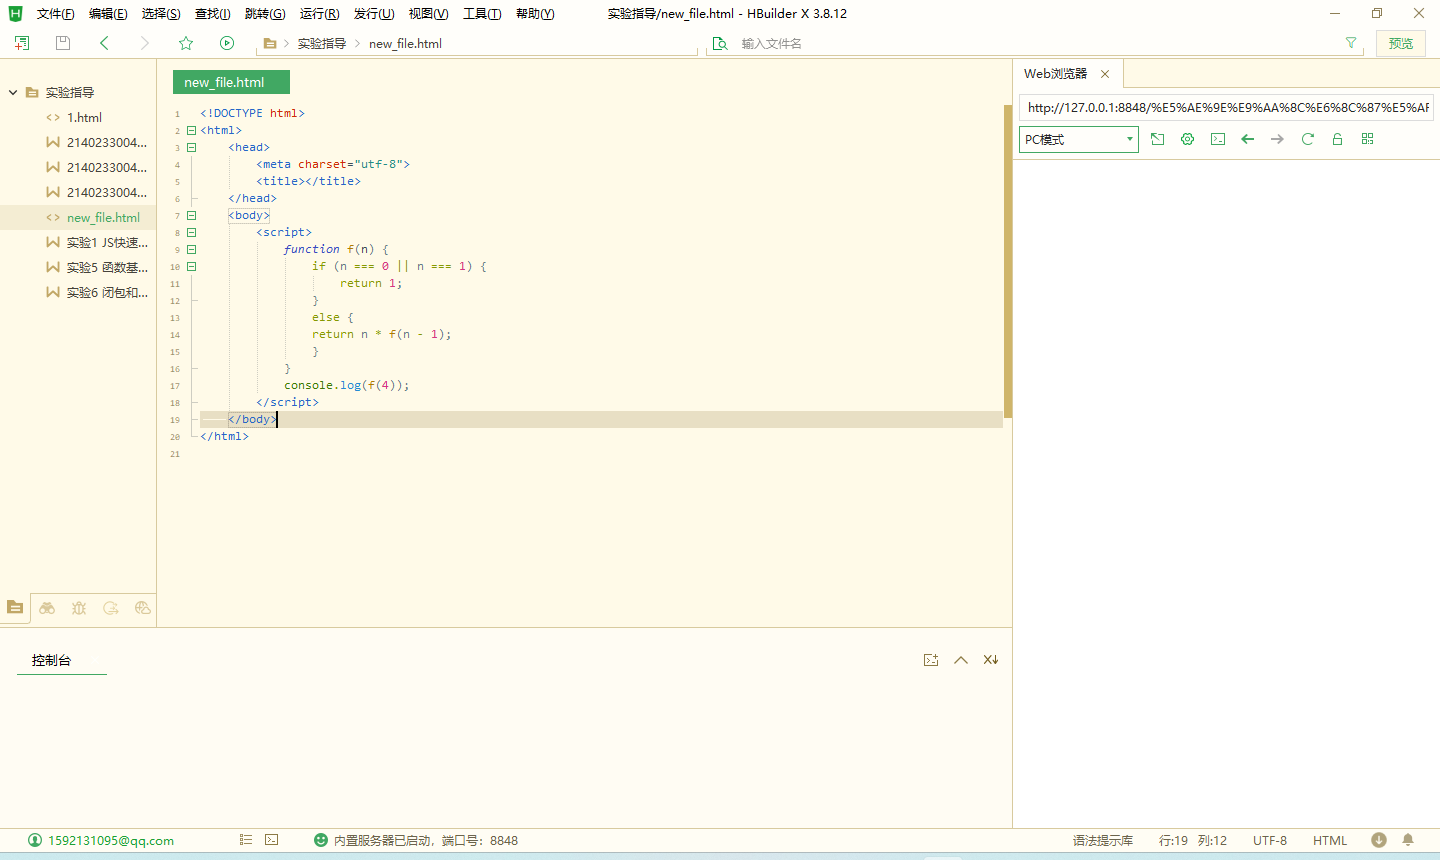Image resolution: width=1440 pixels, height=860 pixels.
Task: Go forward with the right chevron toolbar icon
Action: pyautogui.click(x=145, y=43)
